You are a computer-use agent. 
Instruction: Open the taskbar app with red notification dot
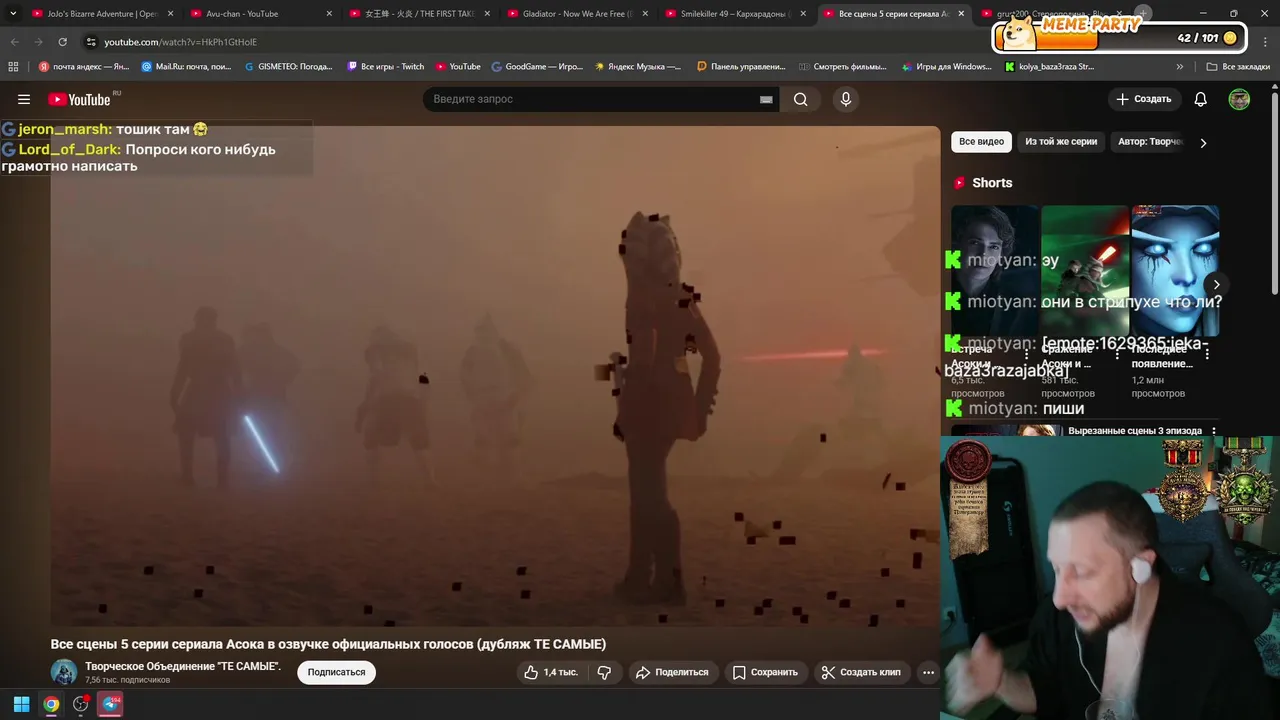[x=81, y=704]
